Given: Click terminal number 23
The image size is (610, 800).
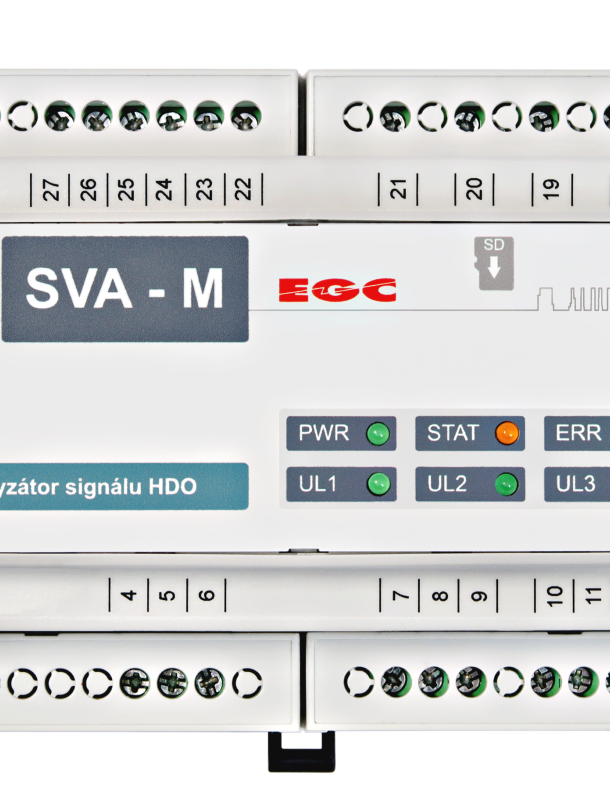Looking at the screenshot, I should (204, 189).
